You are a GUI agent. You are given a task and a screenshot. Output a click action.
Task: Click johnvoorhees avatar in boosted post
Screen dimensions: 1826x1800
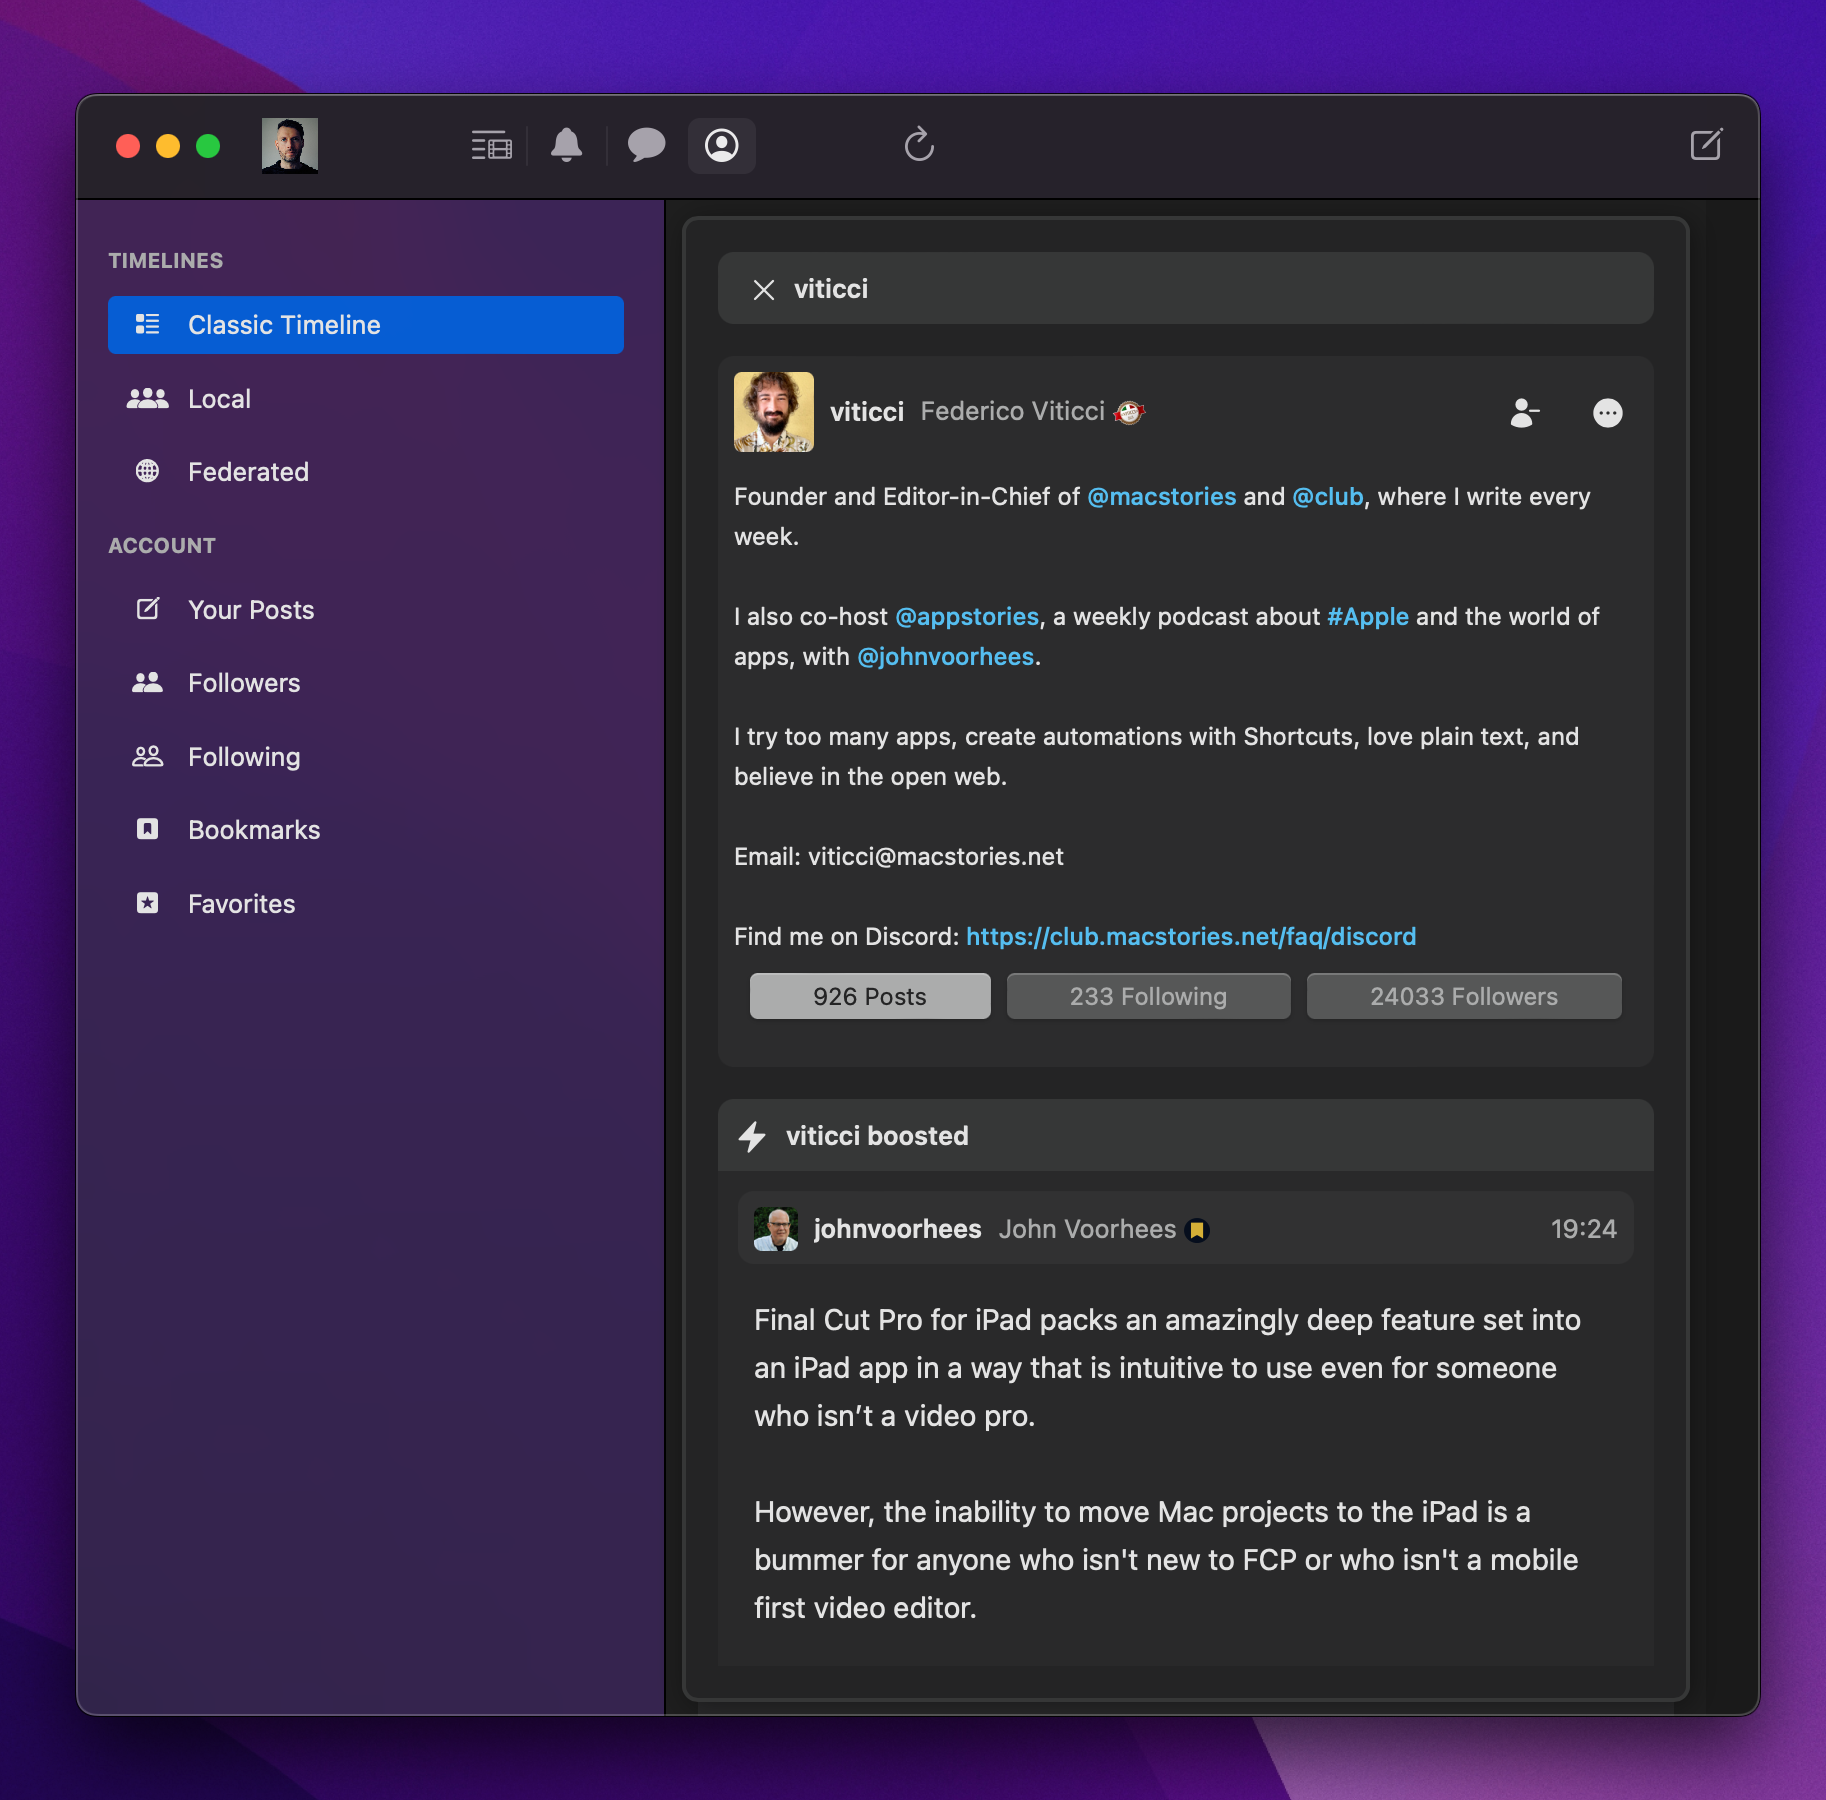click(x=776, y=1229)
